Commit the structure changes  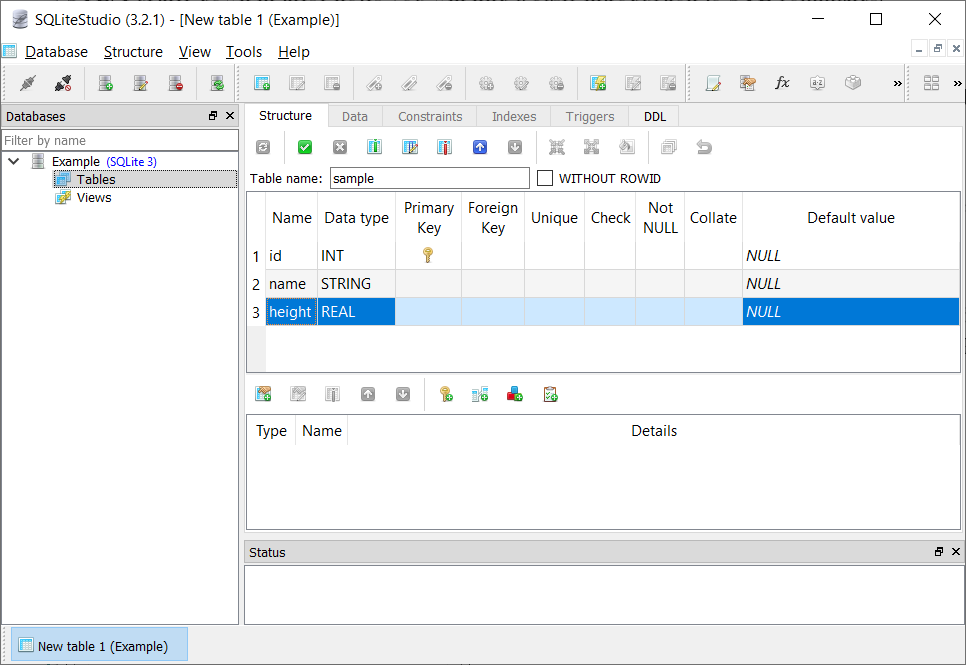pyautogui.click(x=305, y=147)
